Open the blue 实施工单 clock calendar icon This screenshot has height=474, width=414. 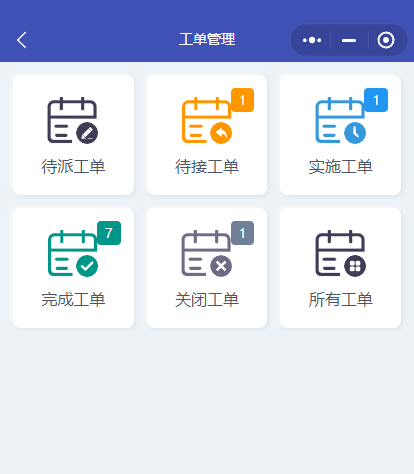340,120
